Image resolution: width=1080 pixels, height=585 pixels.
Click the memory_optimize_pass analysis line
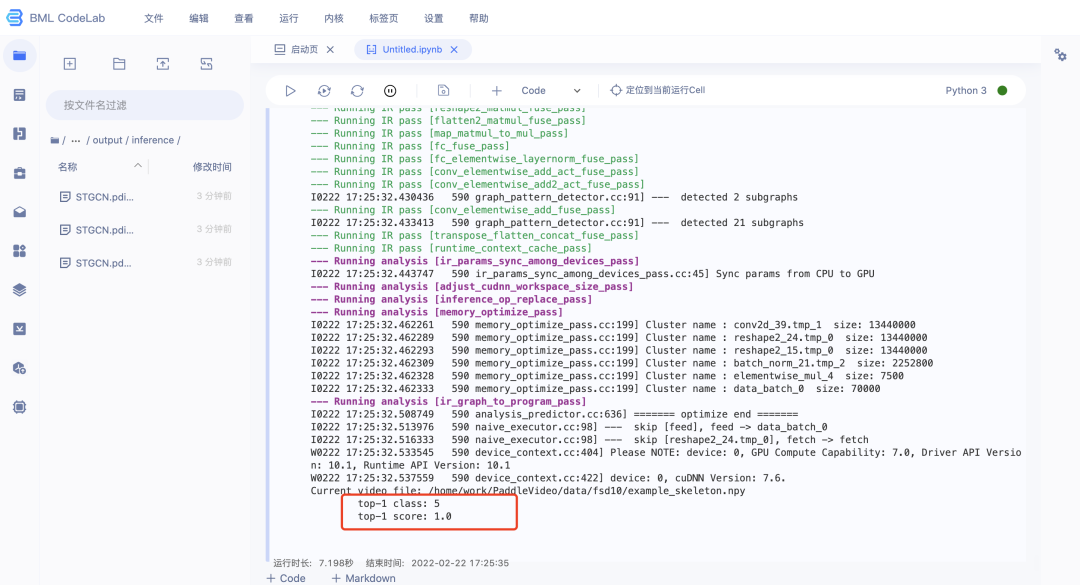[437, 312]
